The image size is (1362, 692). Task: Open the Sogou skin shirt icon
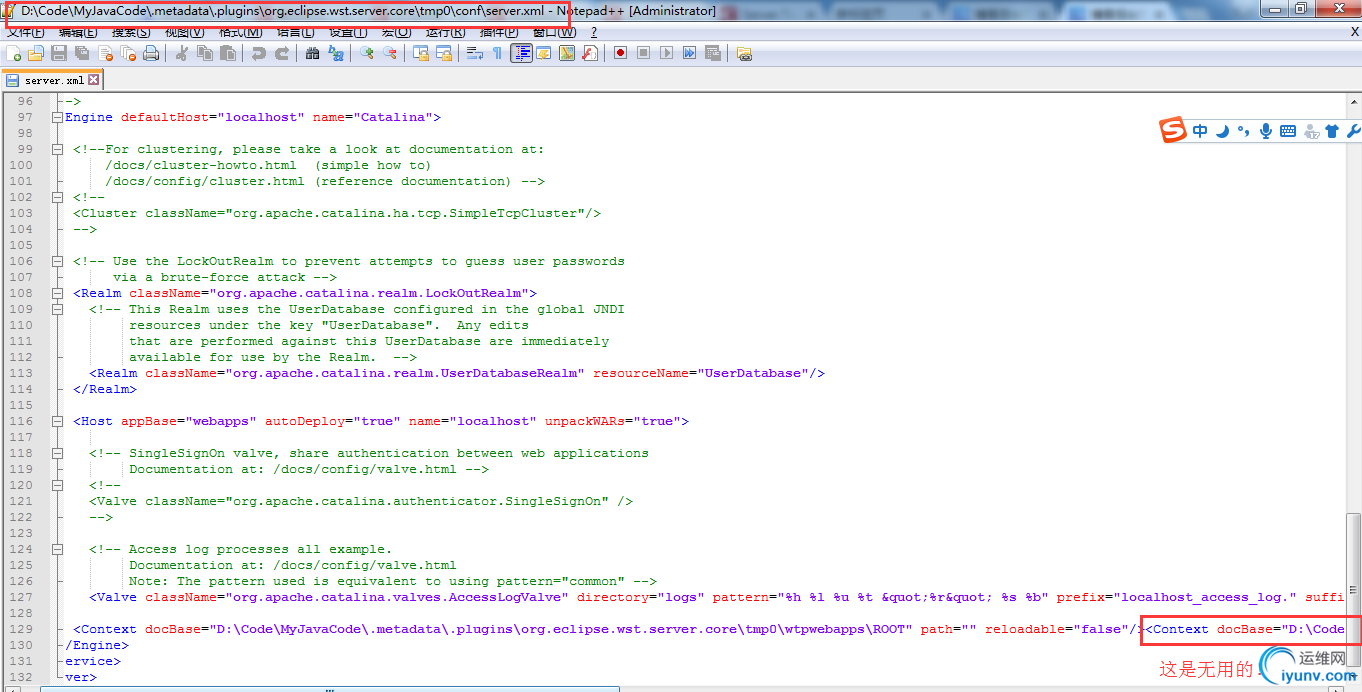pyautogui.click(x=1332, y=131)
